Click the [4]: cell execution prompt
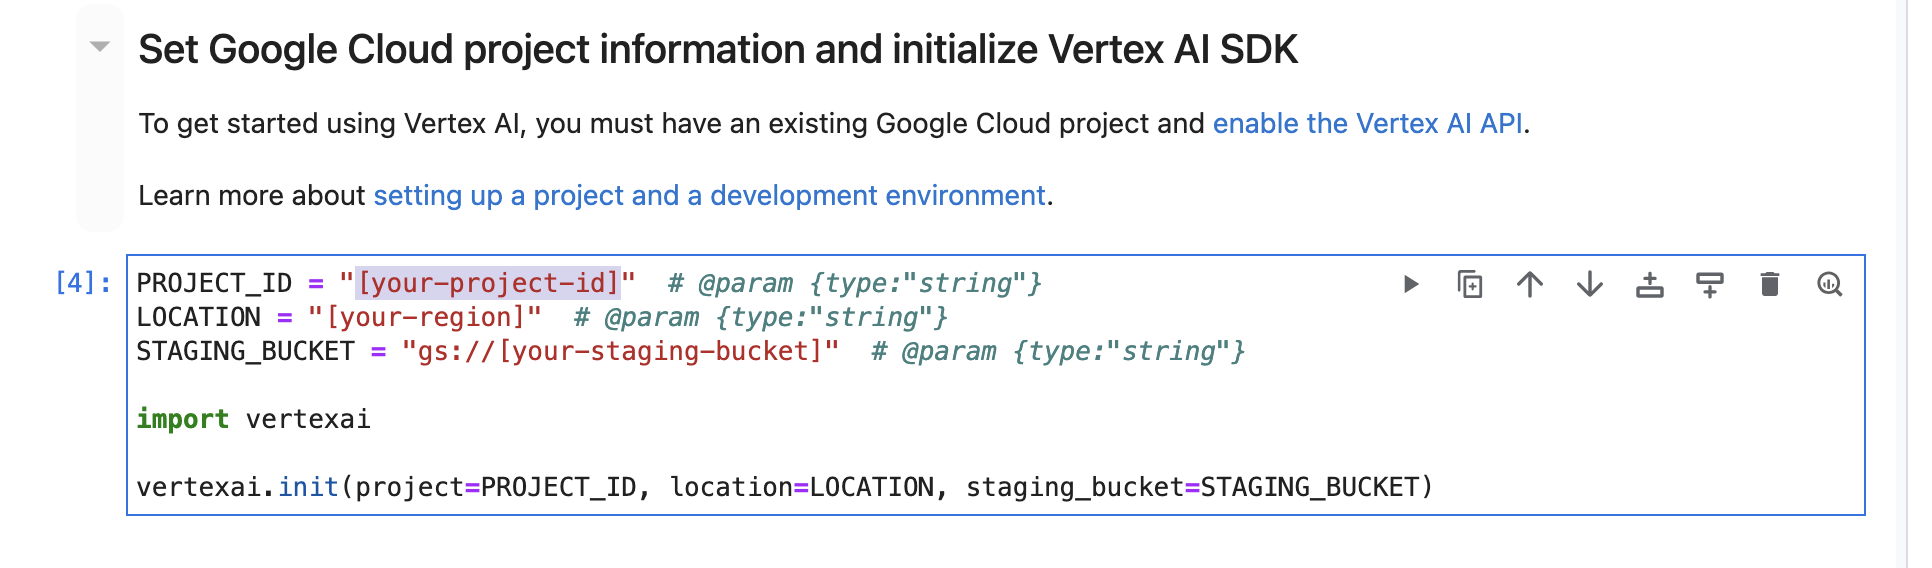The width and height of the screenshot is (1932, 568). coord(83,283)
